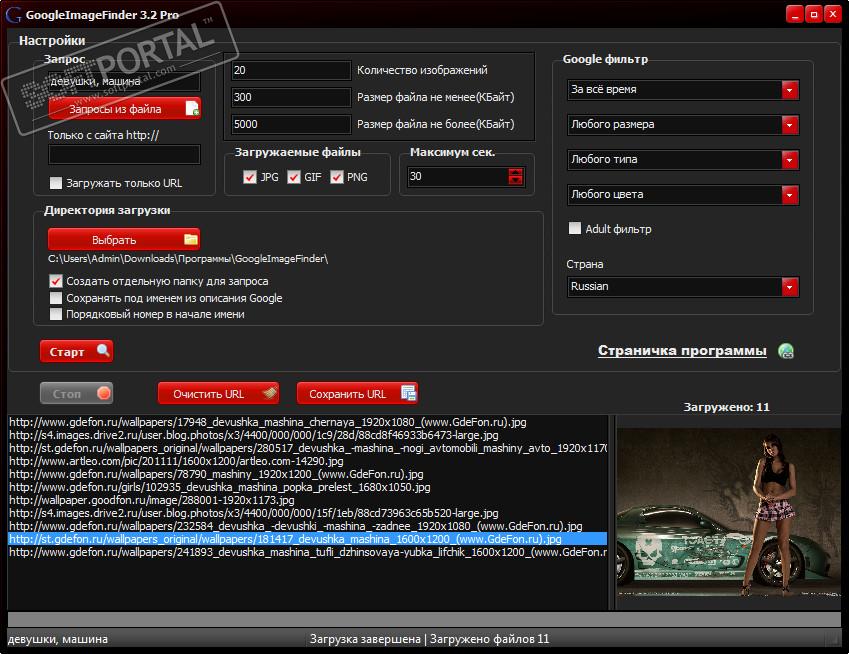Maximize the GoogleImageFinder window
The height and width of the screenshot is (654, 849).
click(814, 15)
